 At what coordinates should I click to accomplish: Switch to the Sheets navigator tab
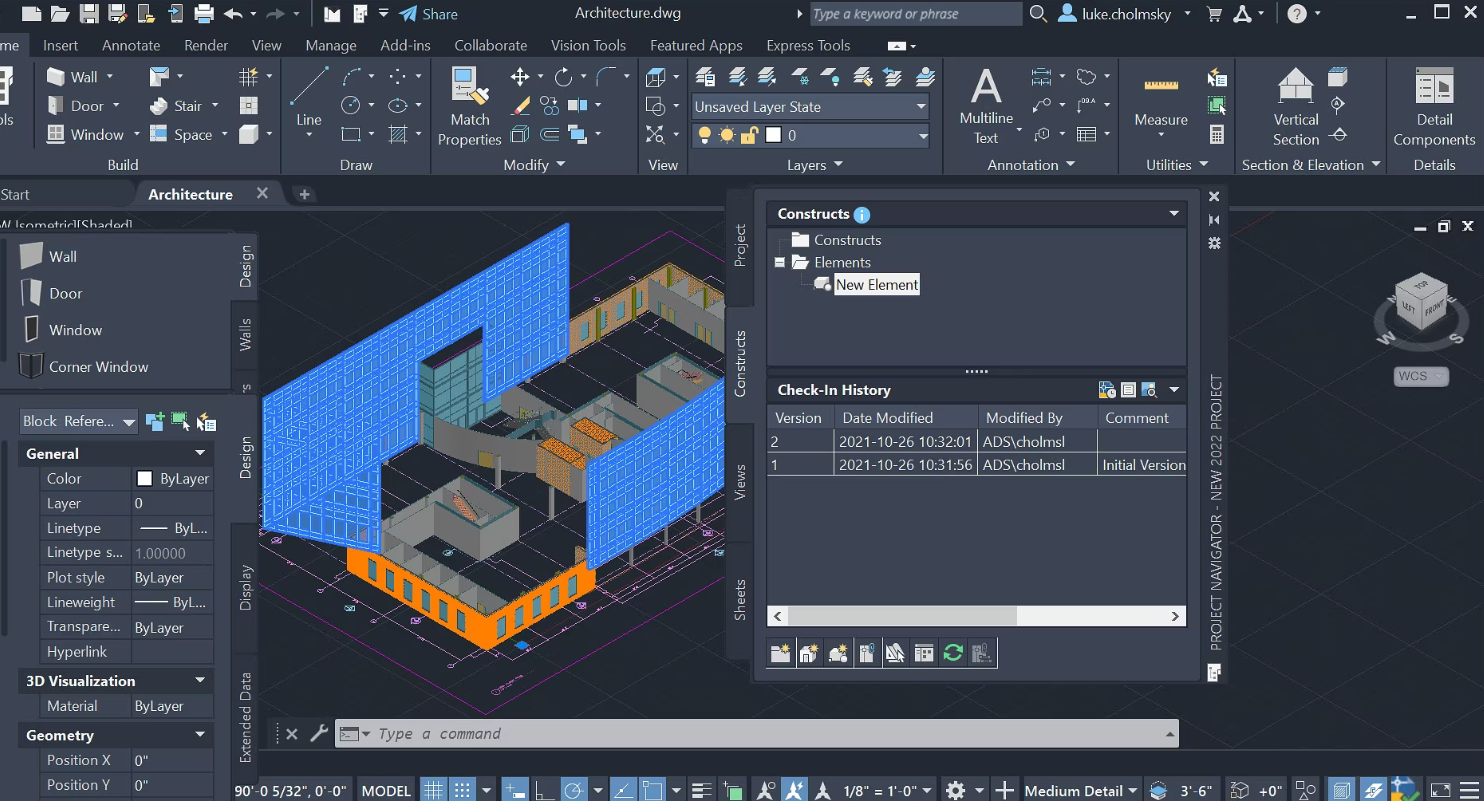click(740, 599)
